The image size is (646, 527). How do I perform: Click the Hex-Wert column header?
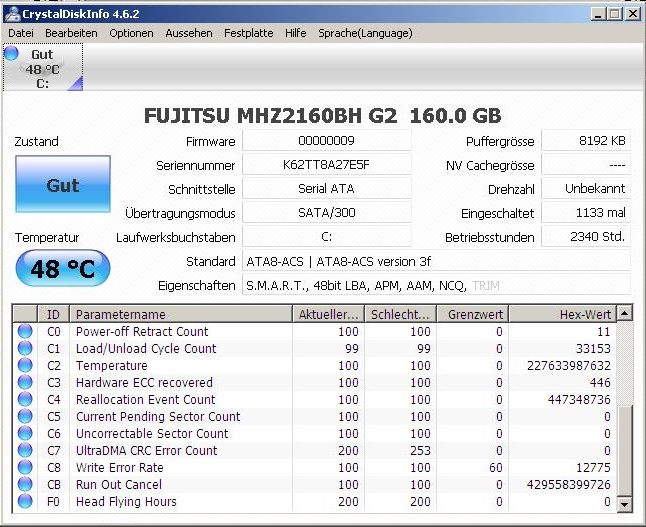pyautogui.click(x=563, y=314)
